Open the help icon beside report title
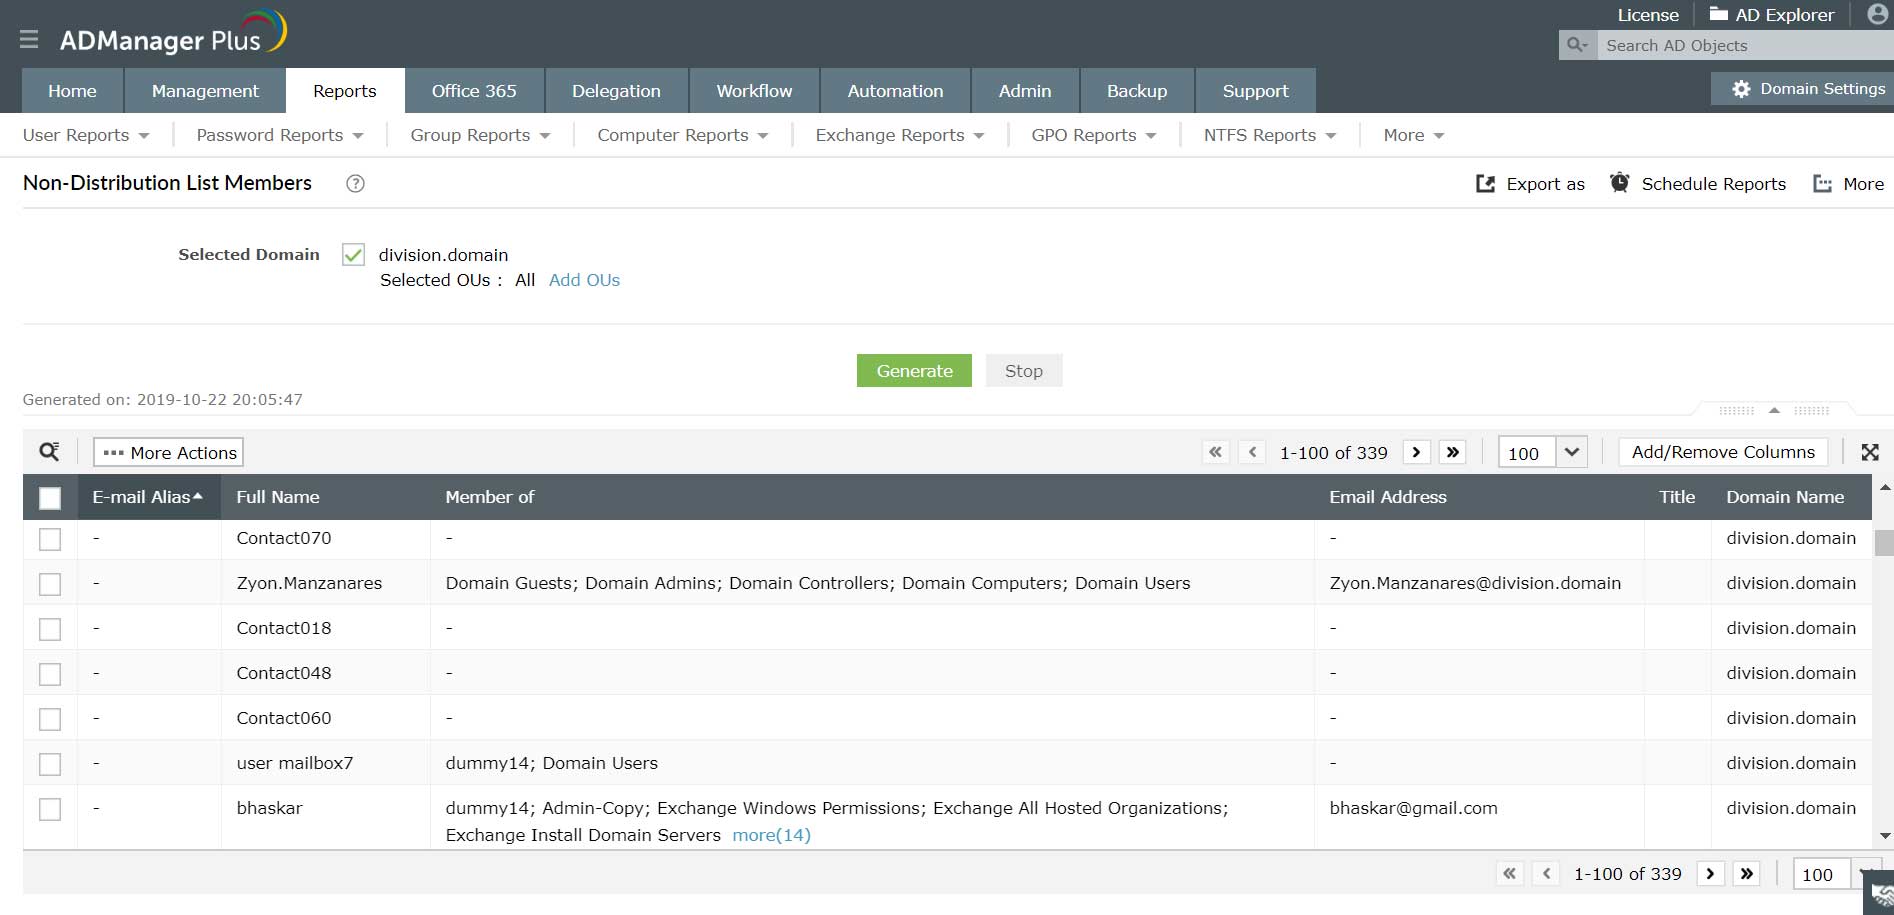Image resolution: width=1894 pixels, height=915 pixels. [355, 183]
